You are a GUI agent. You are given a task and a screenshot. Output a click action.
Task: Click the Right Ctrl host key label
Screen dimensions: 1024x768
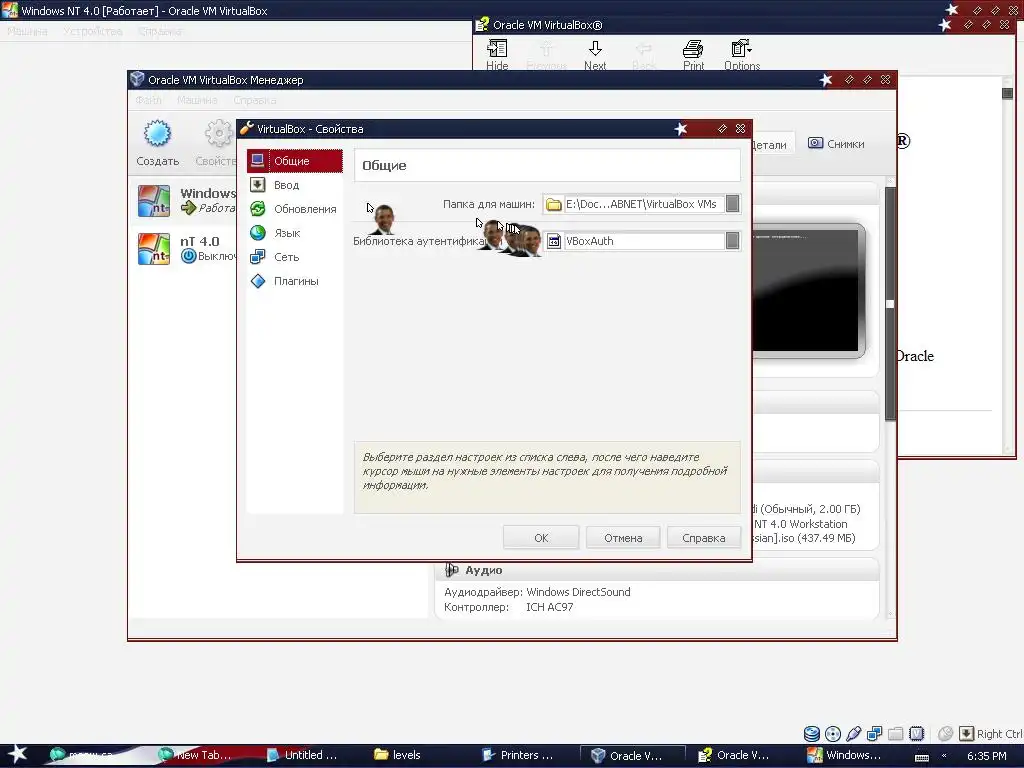click(999, 733)
